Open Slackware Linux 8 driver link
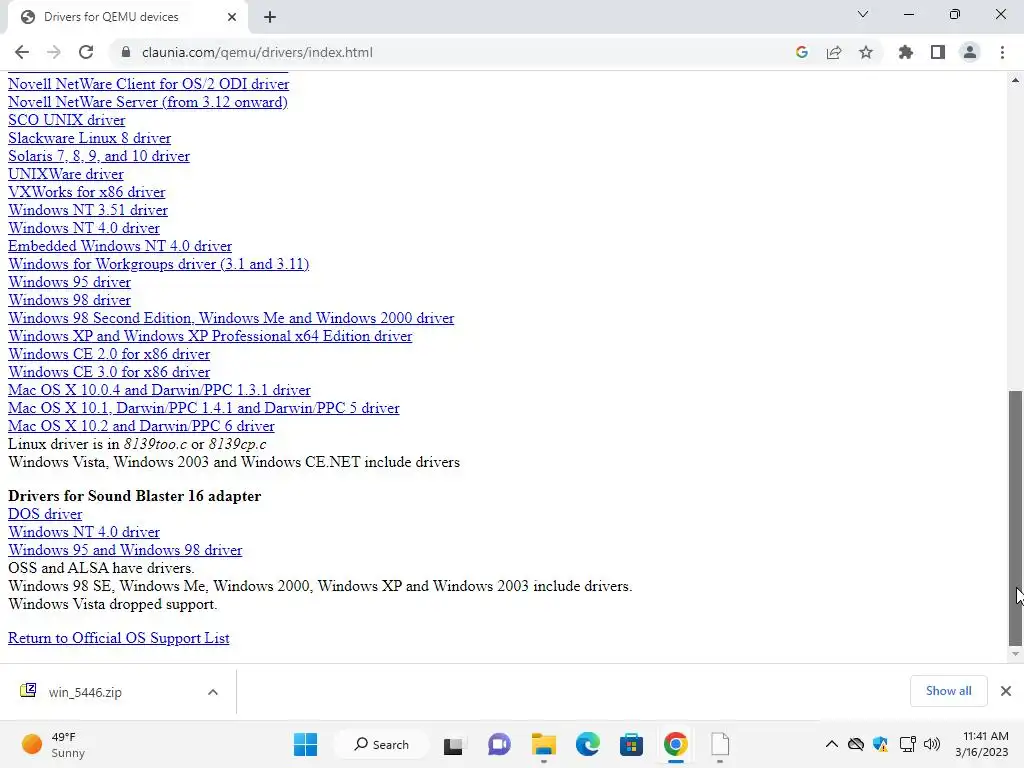Screen dimensions: 1024x768 (89, 138)
